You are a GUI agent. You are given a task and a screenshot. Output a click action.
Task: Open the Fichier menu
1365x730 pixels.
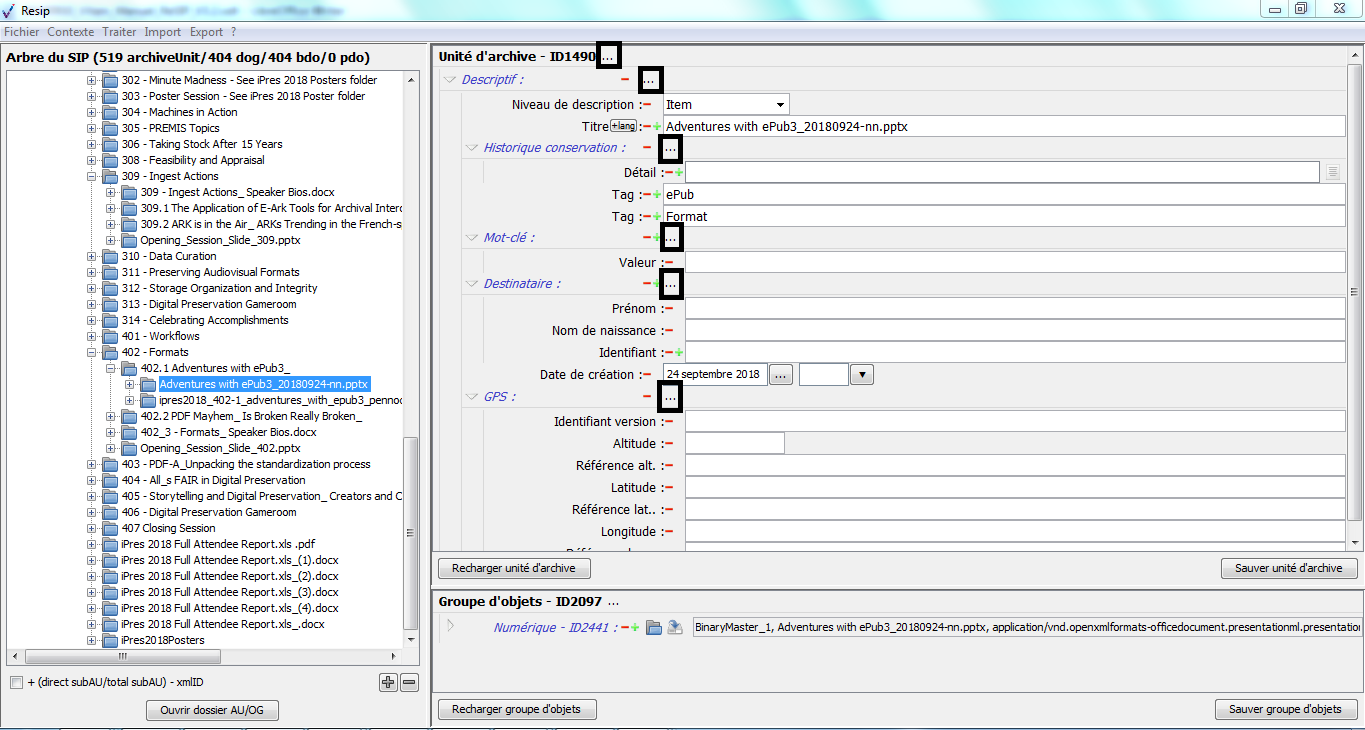pos(21,32)
